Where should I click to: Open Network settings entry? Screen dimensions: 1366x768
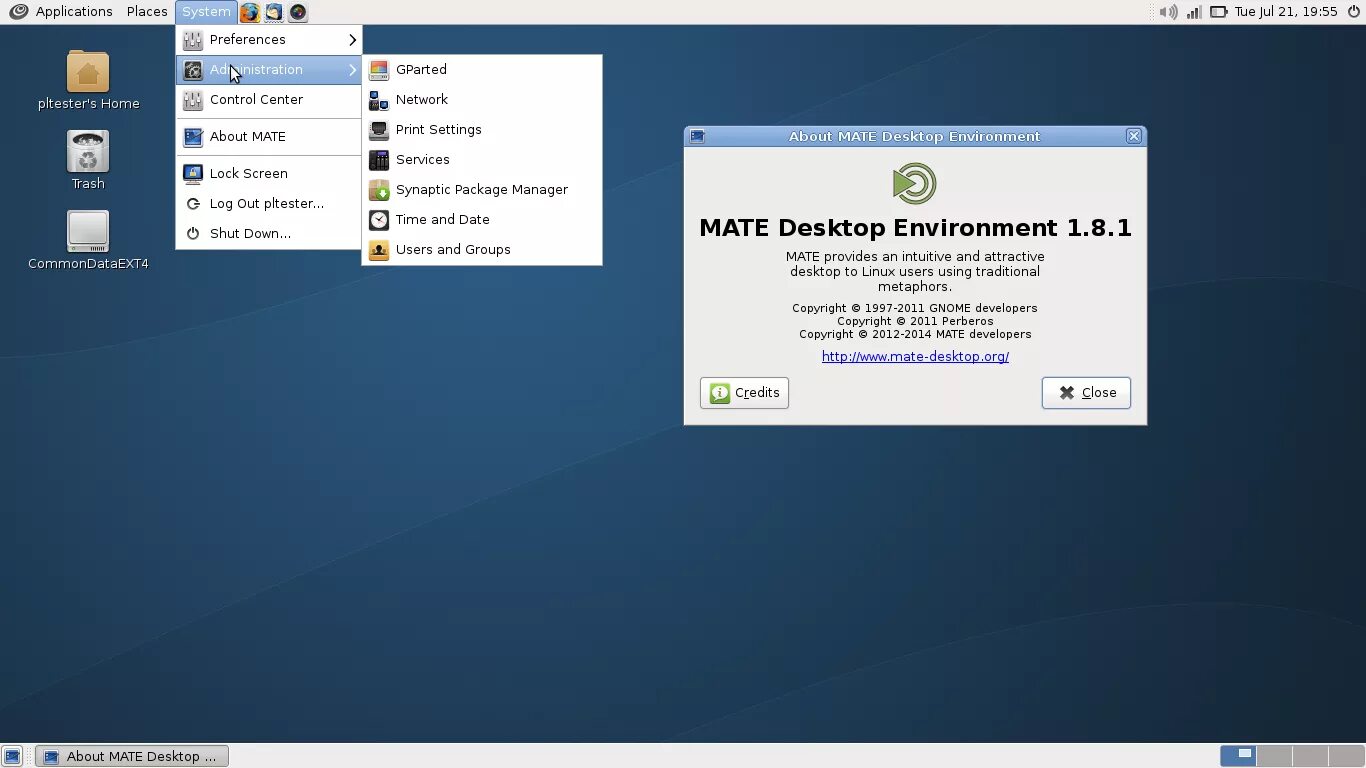tap(482, 100)
